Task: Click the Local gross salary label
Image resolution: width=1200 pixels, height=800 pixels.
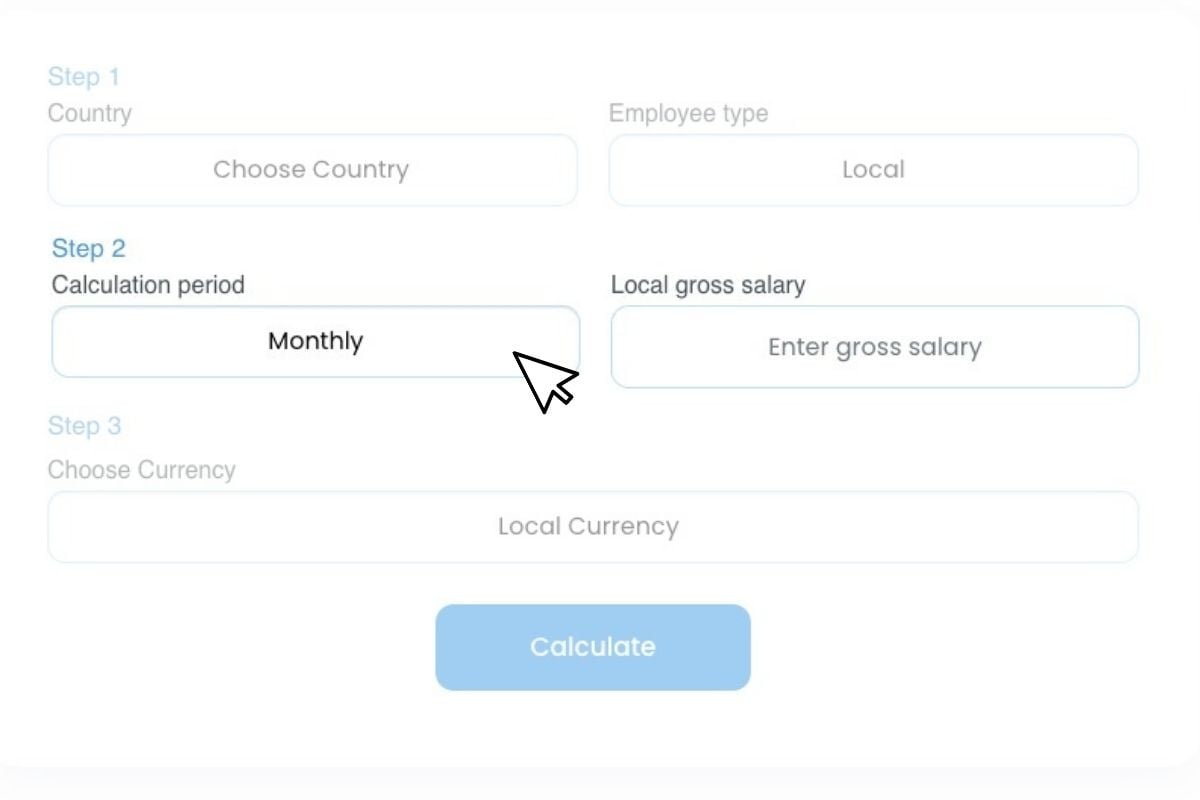Action: pos(708,284)
